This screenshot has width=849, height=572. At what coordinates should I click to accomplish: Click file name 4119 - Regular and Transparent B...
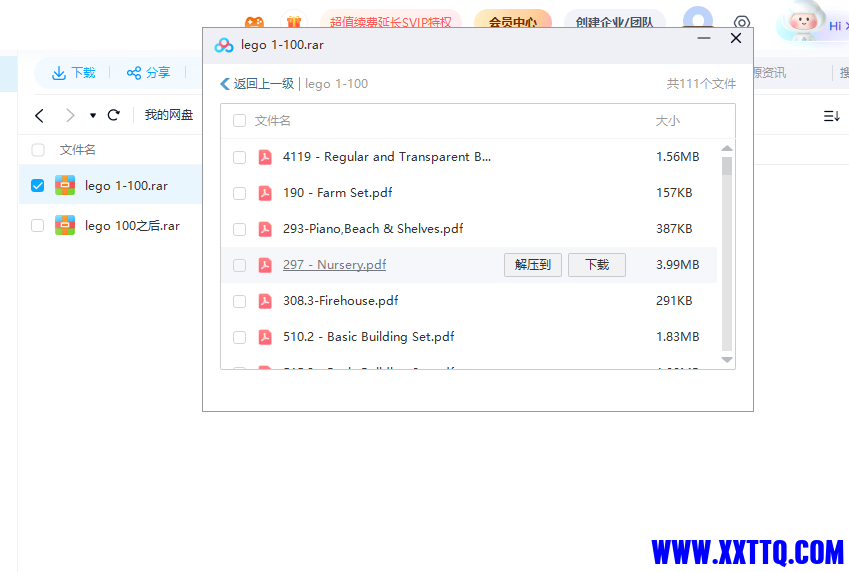coord(387,157)
